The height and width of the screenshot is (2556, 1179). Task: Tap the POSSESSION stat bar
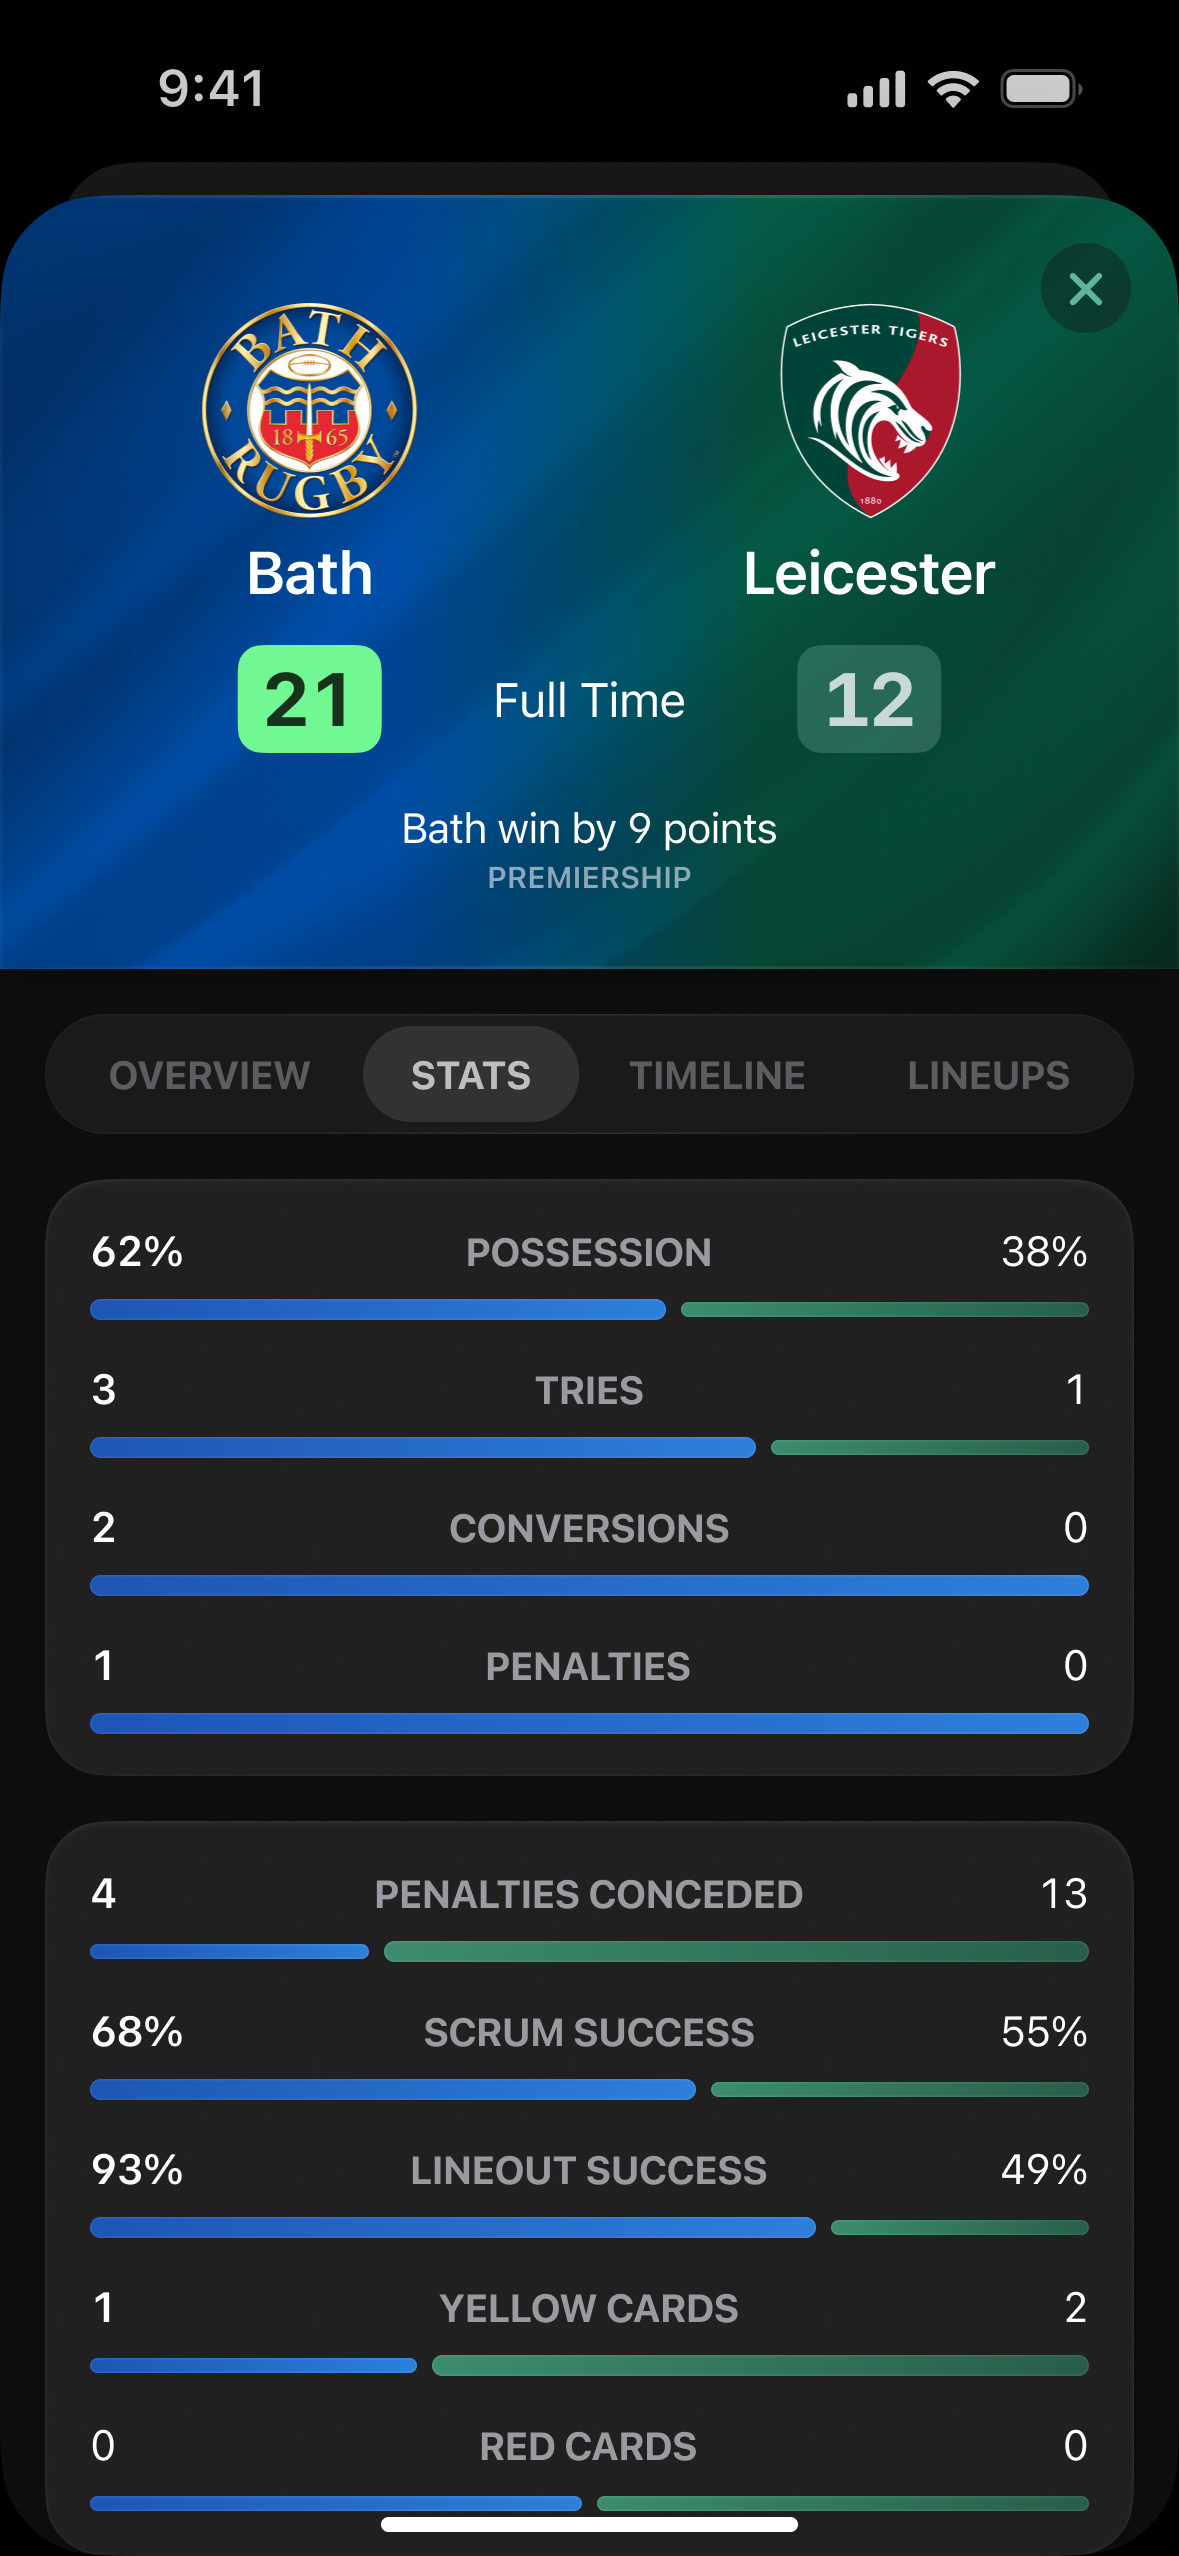589,1309
